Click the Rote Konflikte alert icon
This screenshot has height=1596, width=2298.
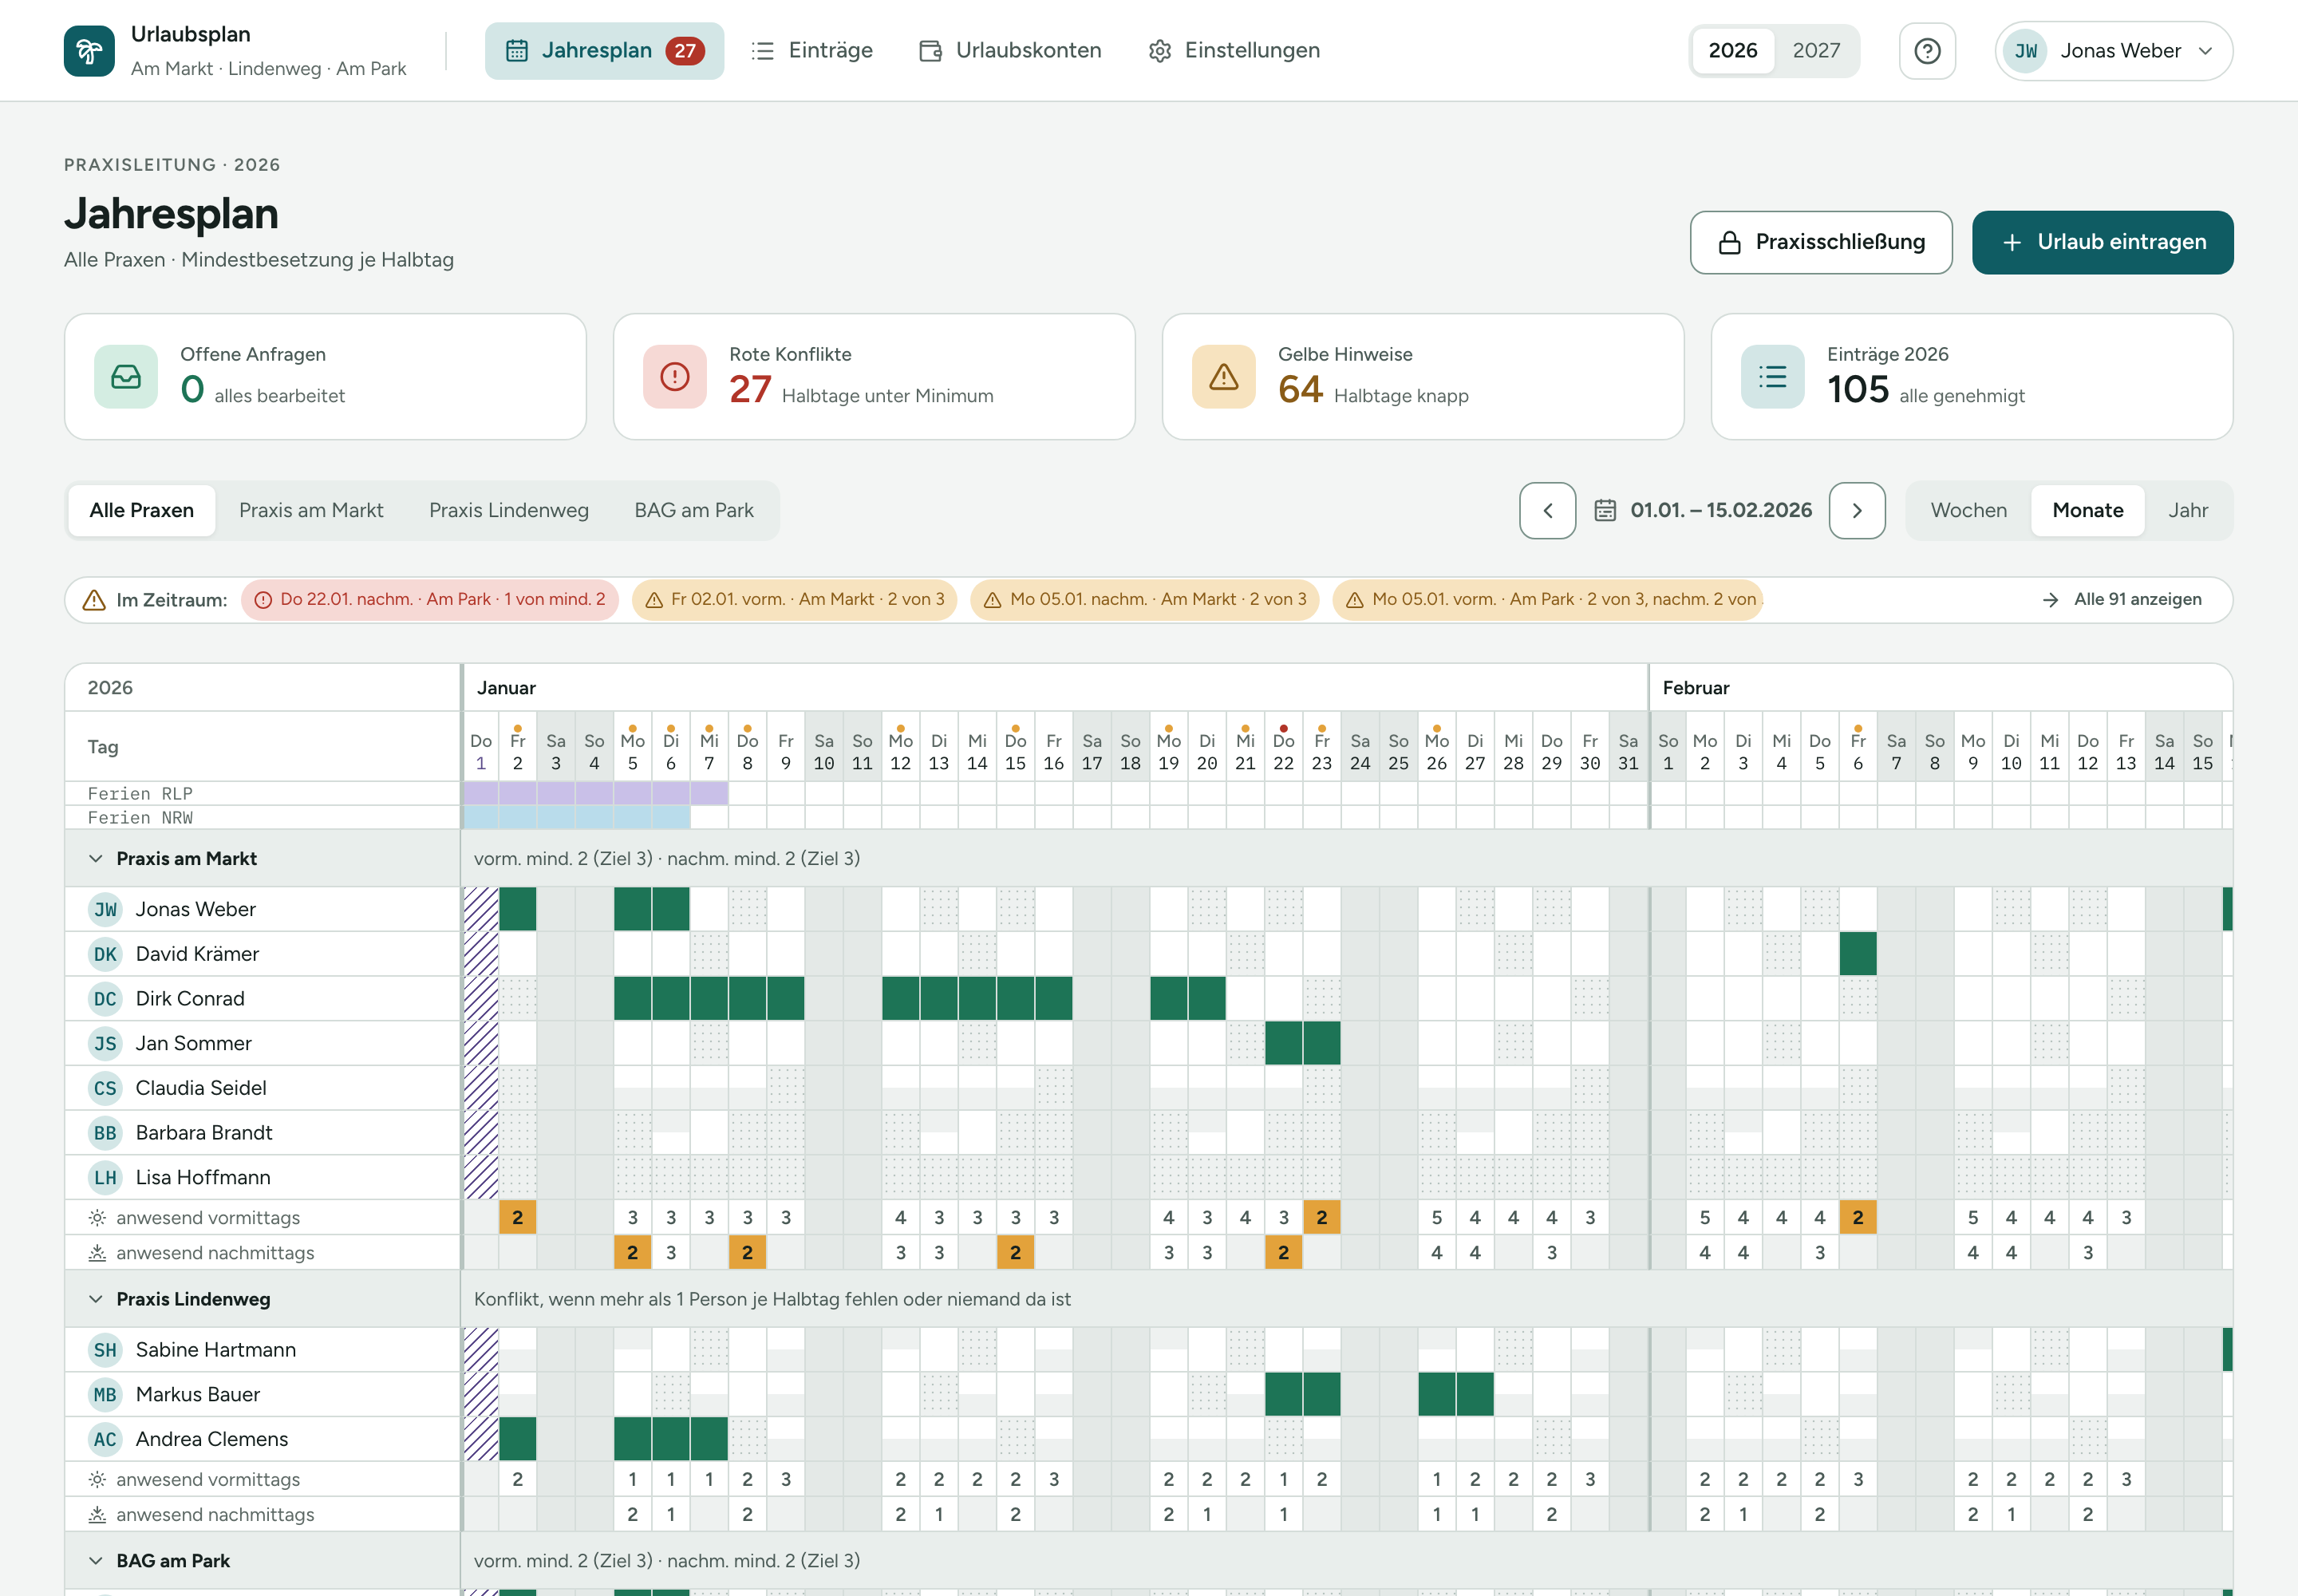click(x=675, y=377)
